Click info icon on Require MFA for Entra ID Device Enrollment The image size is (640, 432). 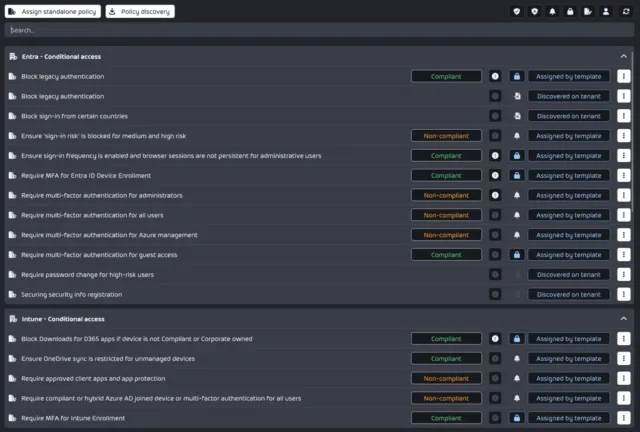tap(495, 176)
